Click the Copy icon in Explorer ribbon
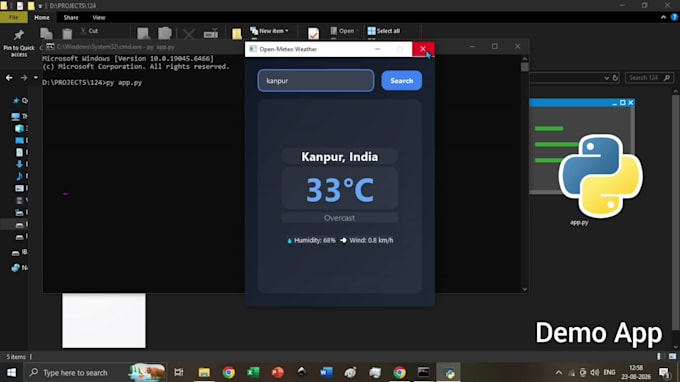The height and width of the screenshot is (382, 680). point(46,33)
